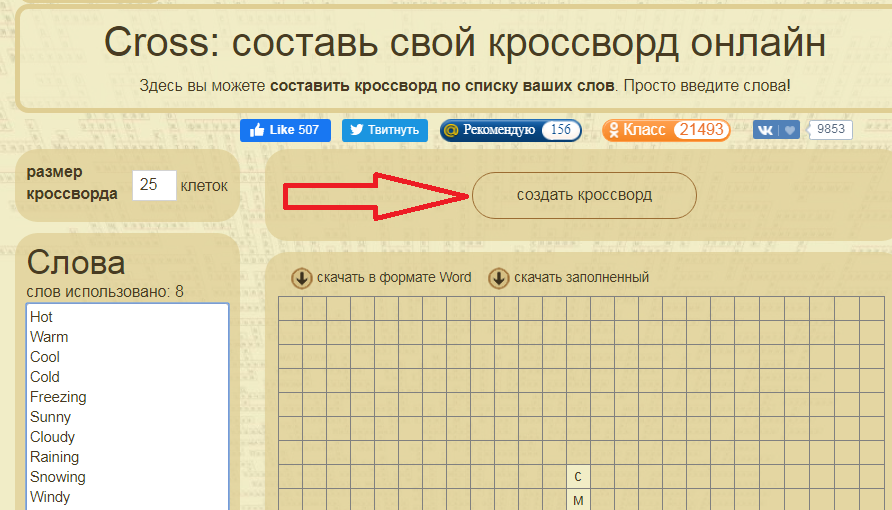Click the word Windy in the words list
The height and width of the screenshot is (510, 892).
(x=50, y=497)
